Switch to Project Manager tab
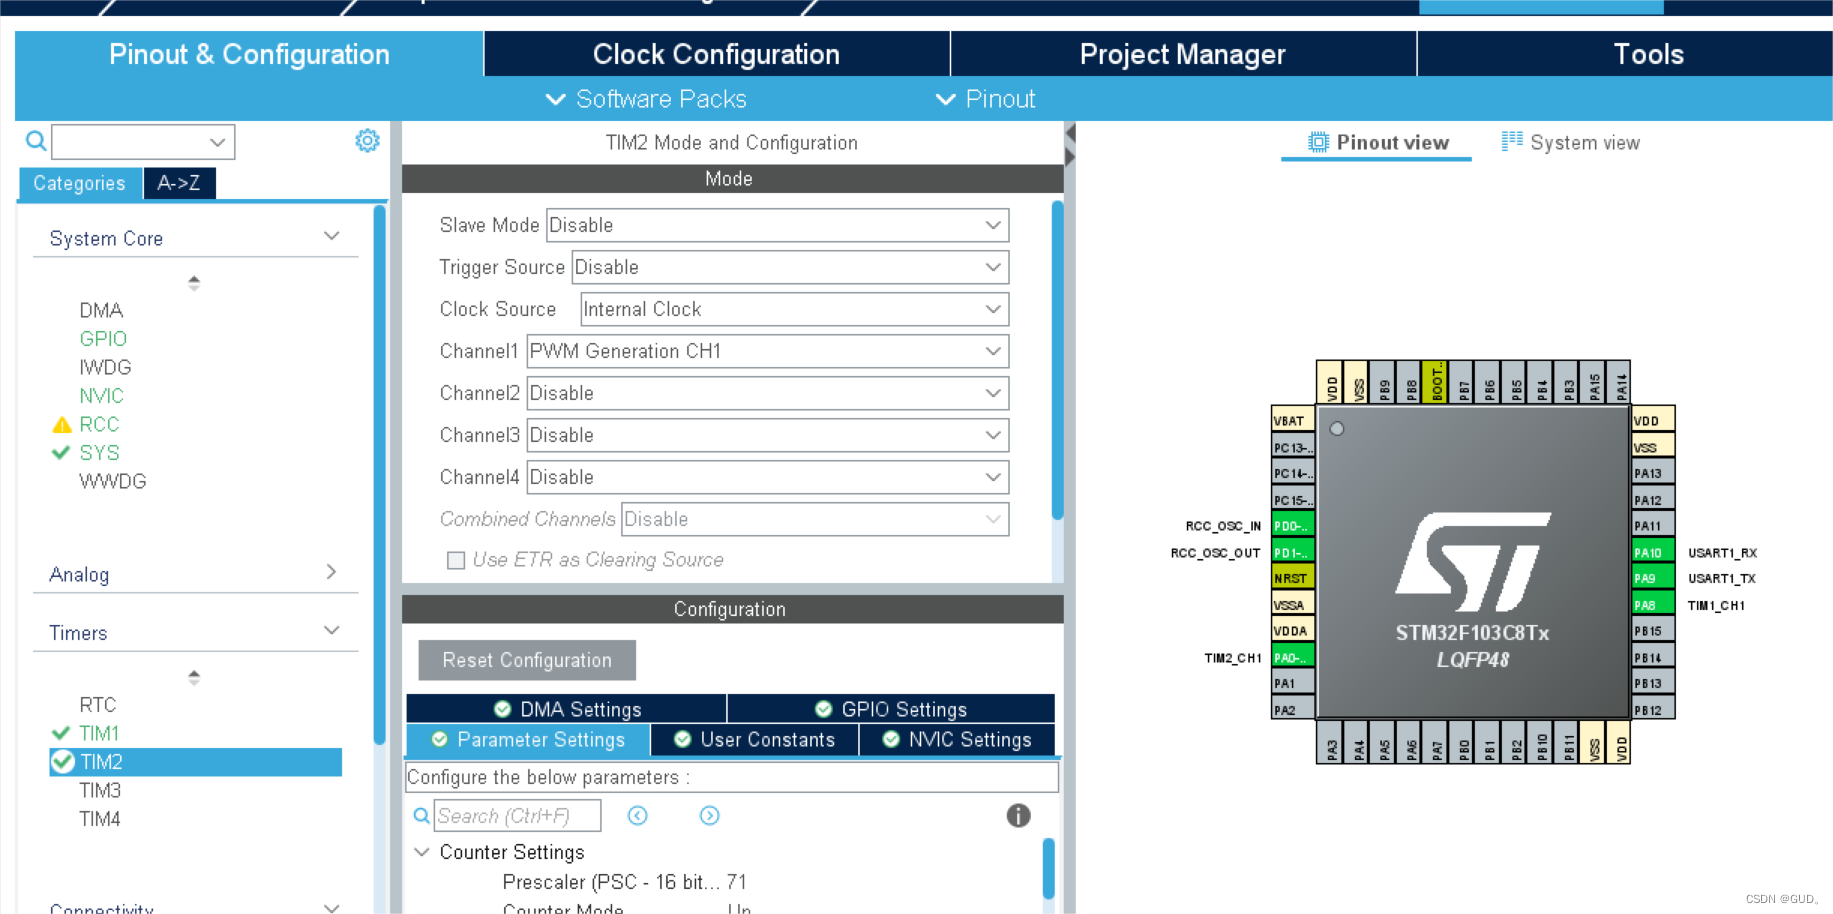This screenshot has width=1833, height=914. coord(1182,54)
